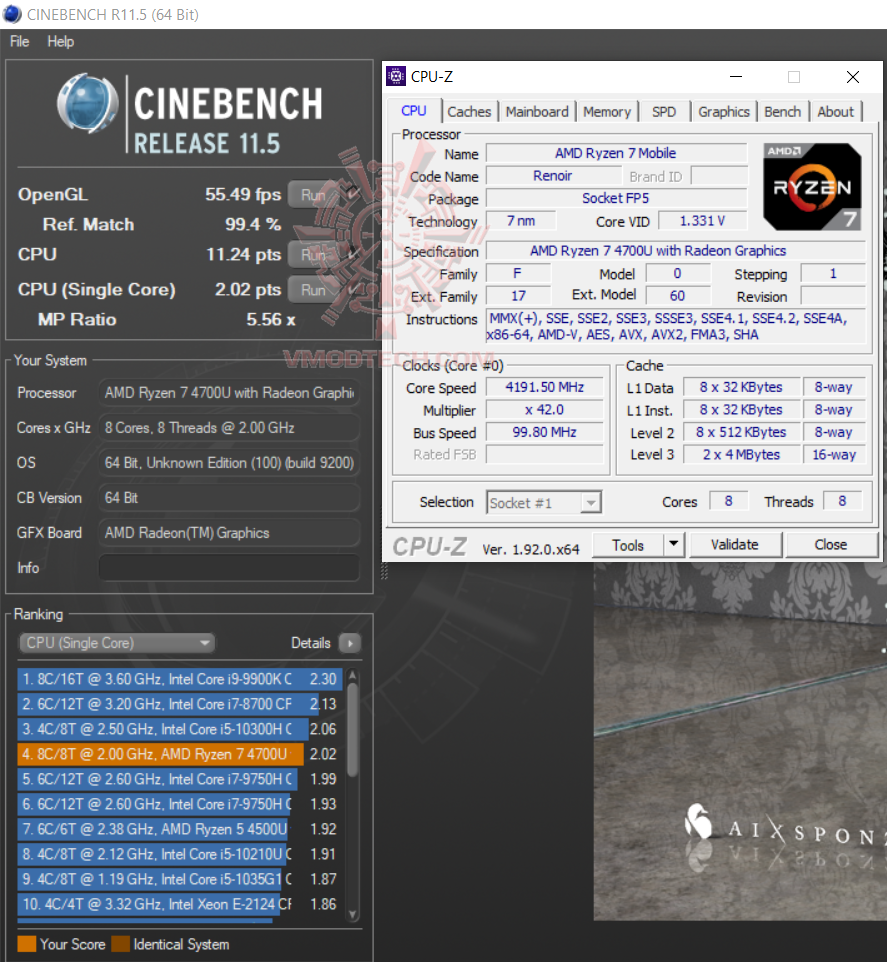
Task: Select ranking row Intel Core i9-9900K
Action: point(179,679)
